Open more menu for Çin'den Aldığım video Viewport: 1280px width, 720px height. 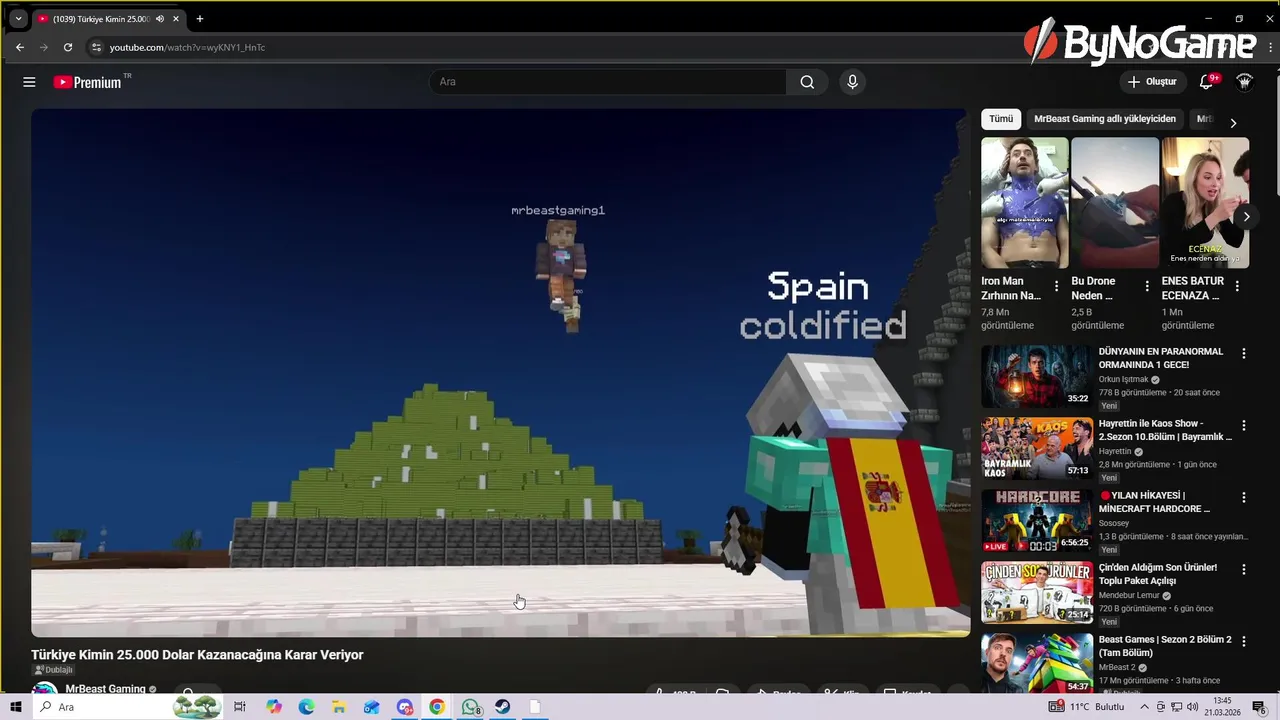coord(1244,570)
